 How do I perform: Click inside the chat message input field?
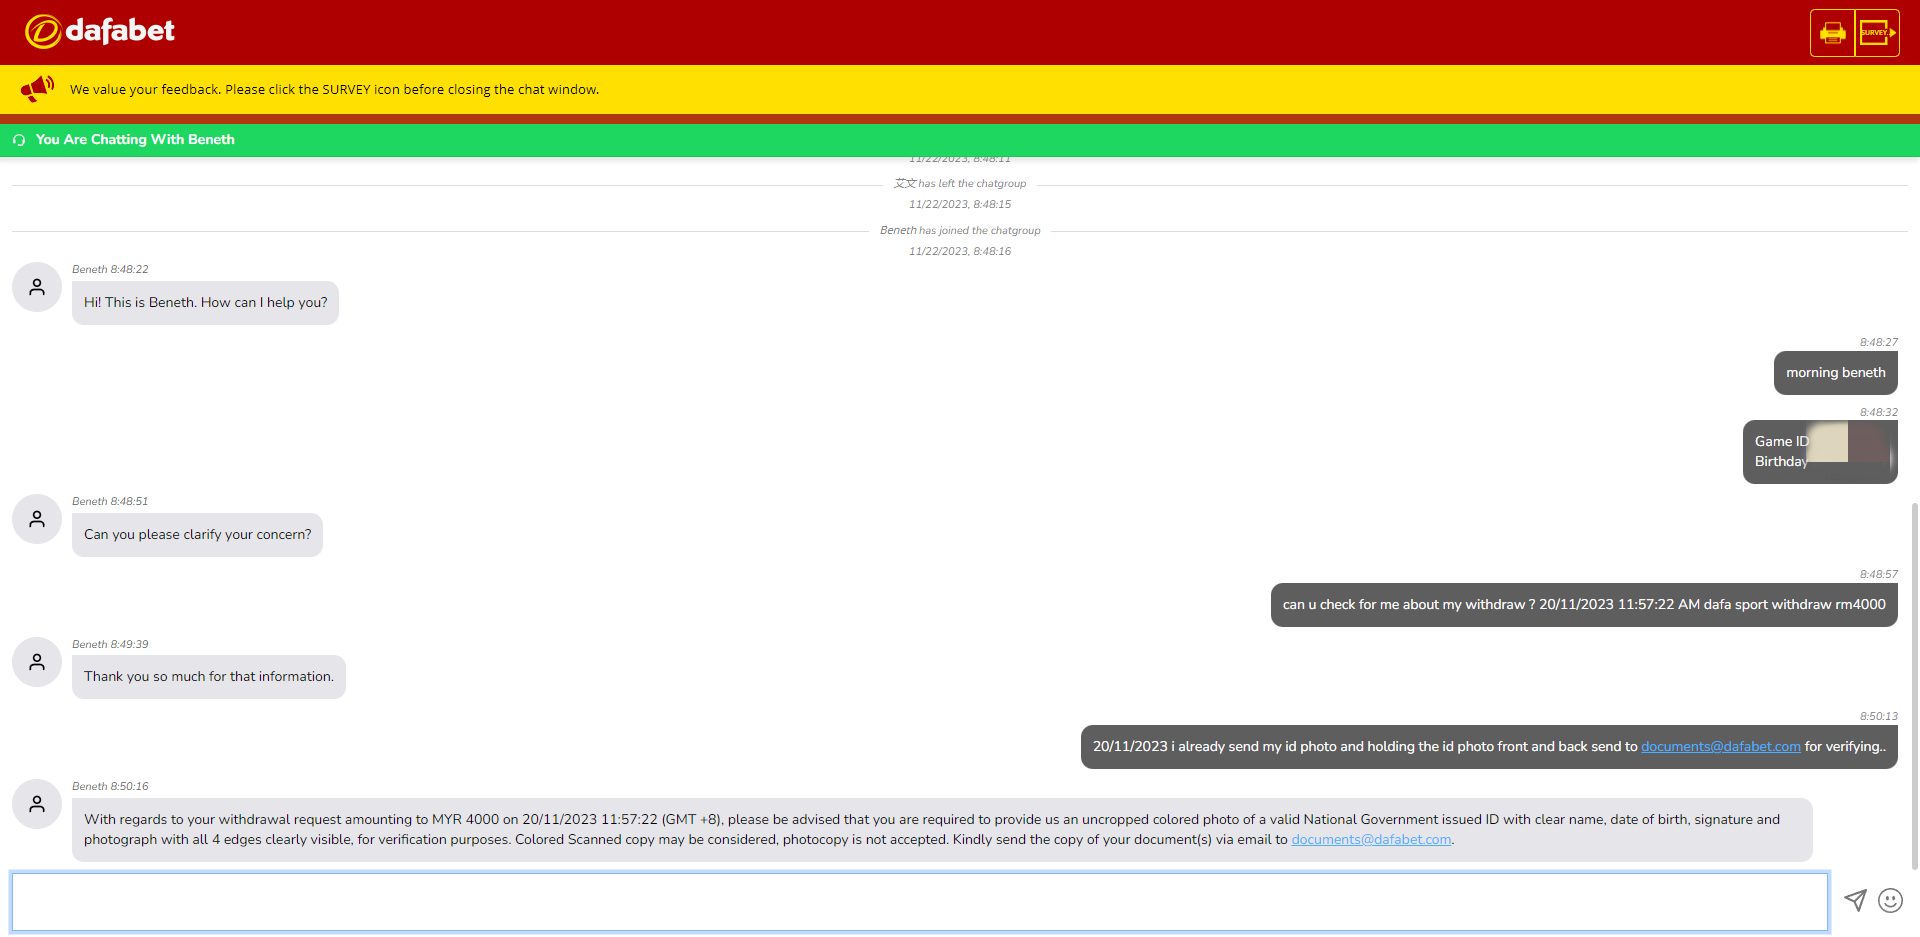click(x=918, y=901)
